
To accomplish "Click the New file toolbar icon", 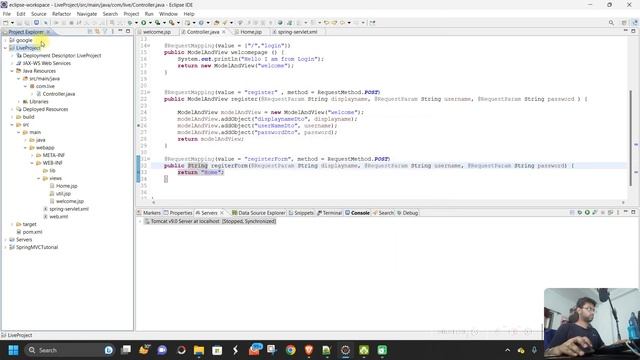I will (x=6, y=23).
